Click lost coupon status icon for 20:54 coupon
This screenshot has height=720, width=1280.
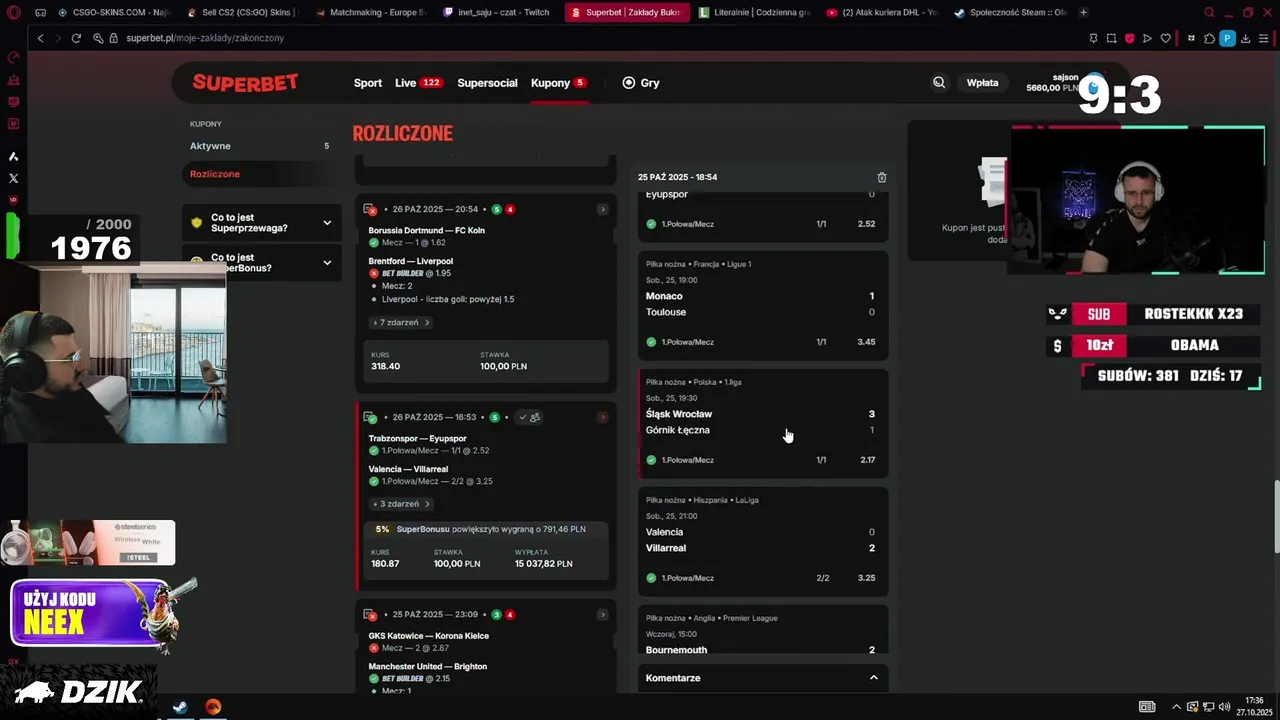[x=371, y=209]
